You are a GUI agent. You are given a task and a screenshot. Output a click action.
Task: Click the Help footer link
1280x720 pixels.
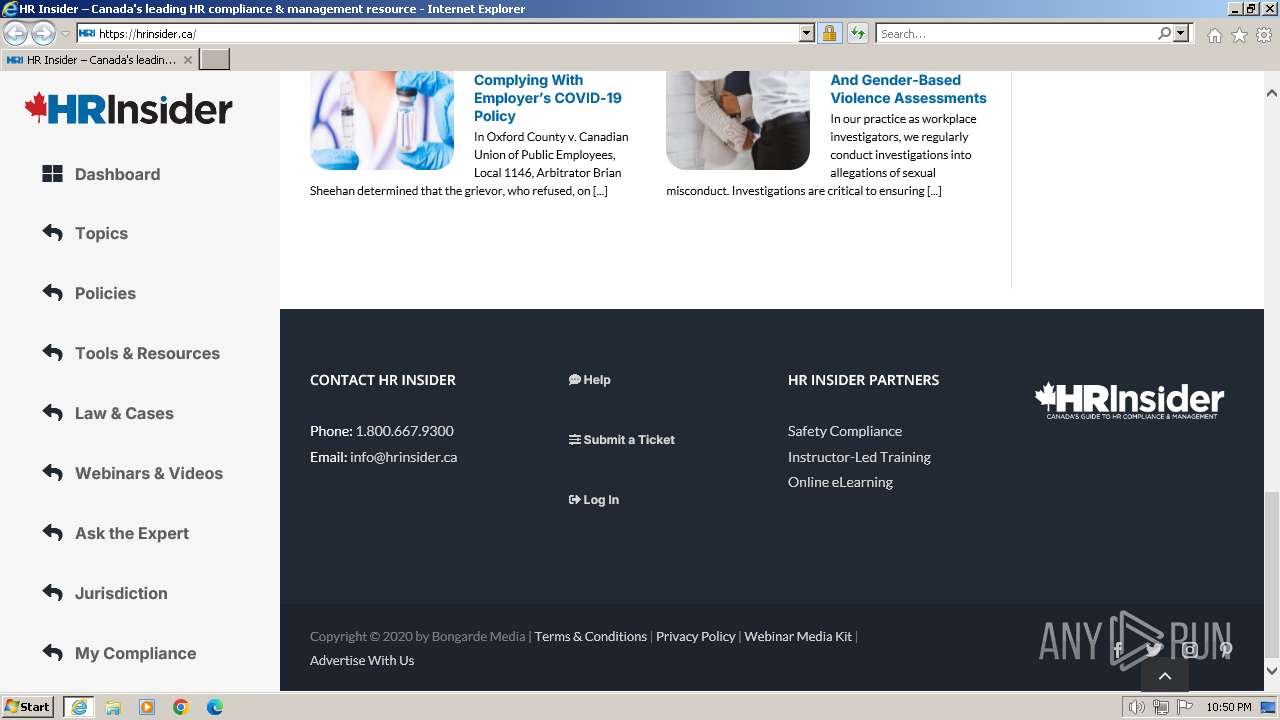point(589,380)
